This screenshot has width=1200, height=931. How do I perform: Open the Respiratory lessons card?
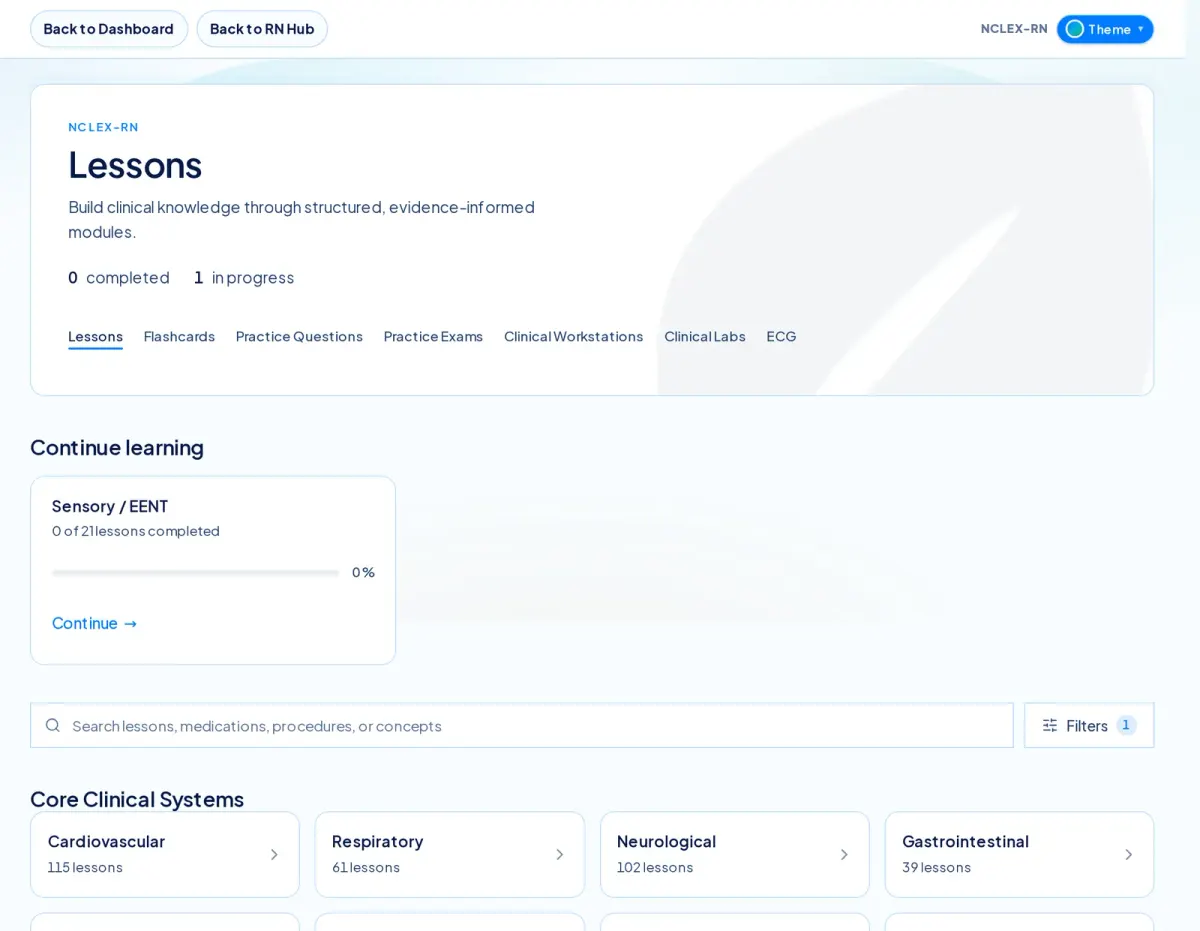(x=450, y=854)
